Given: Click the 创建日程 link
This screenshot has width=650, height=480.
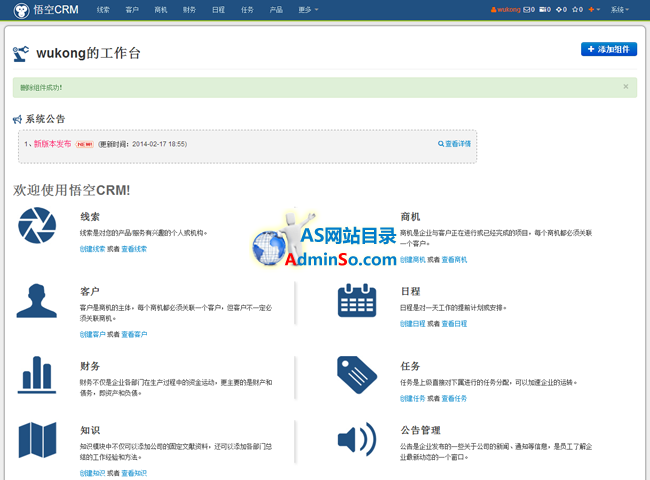Looking at the screenshot, I should [x=412, y=324].
